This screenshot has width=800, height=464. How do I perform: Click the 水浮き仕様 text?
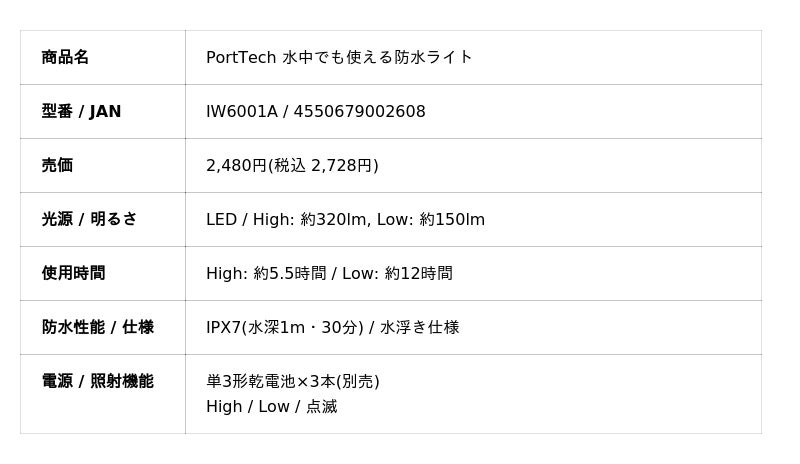click(x=419, y=327)
